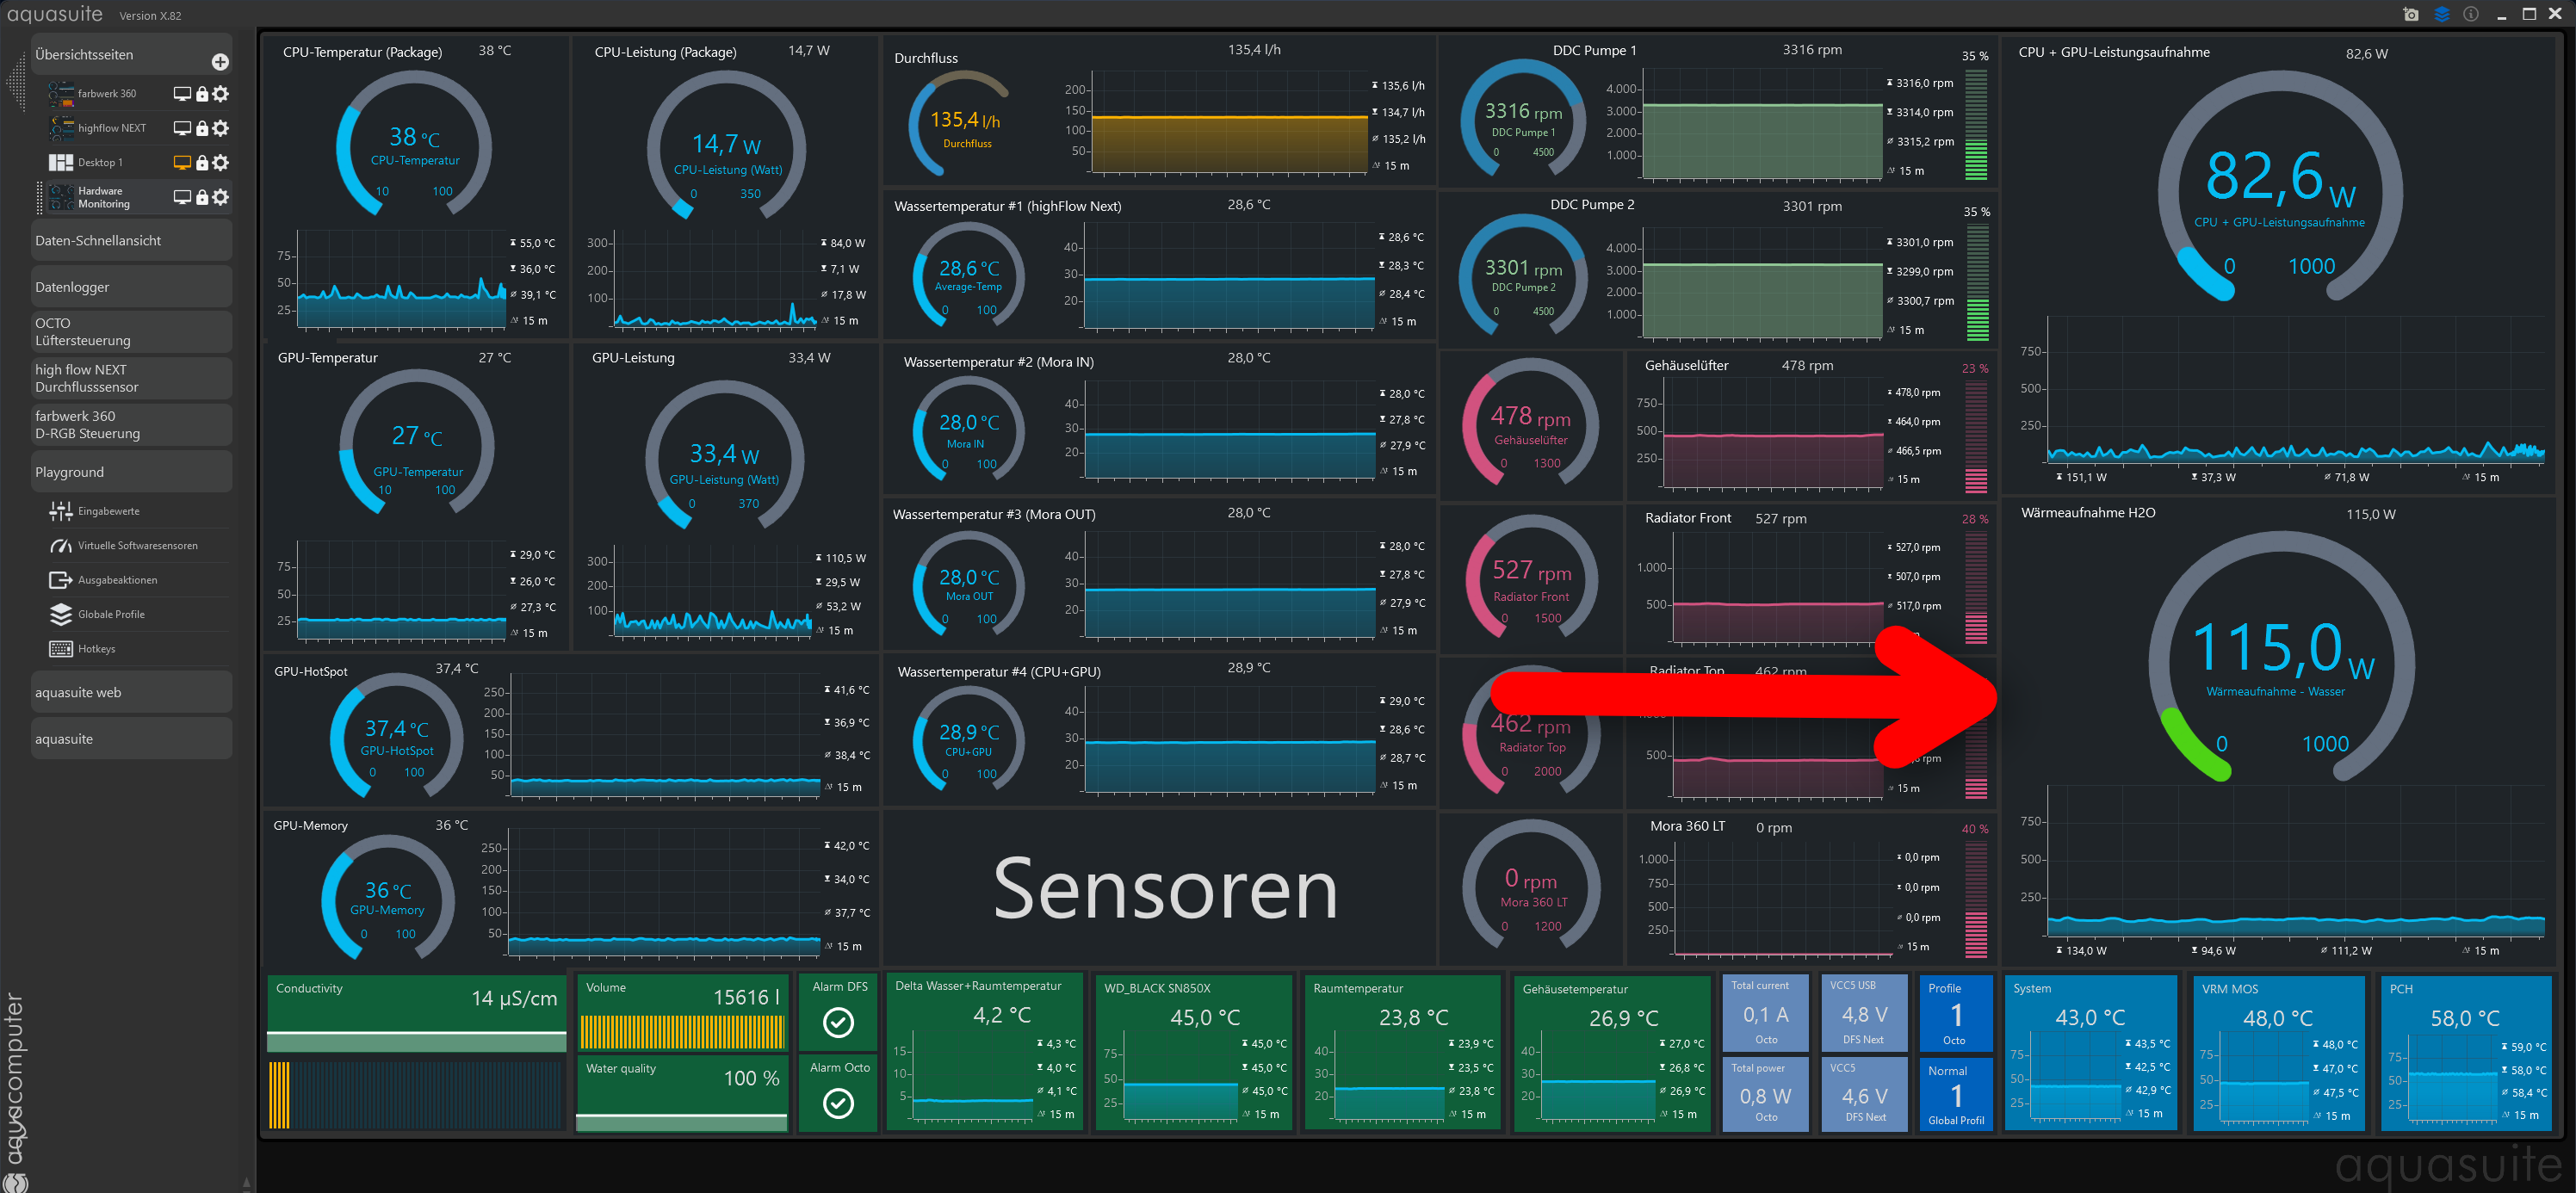
Task: Toggle orange desktop monitor icon for Desktop 1
Action: [x=182, y=162]
